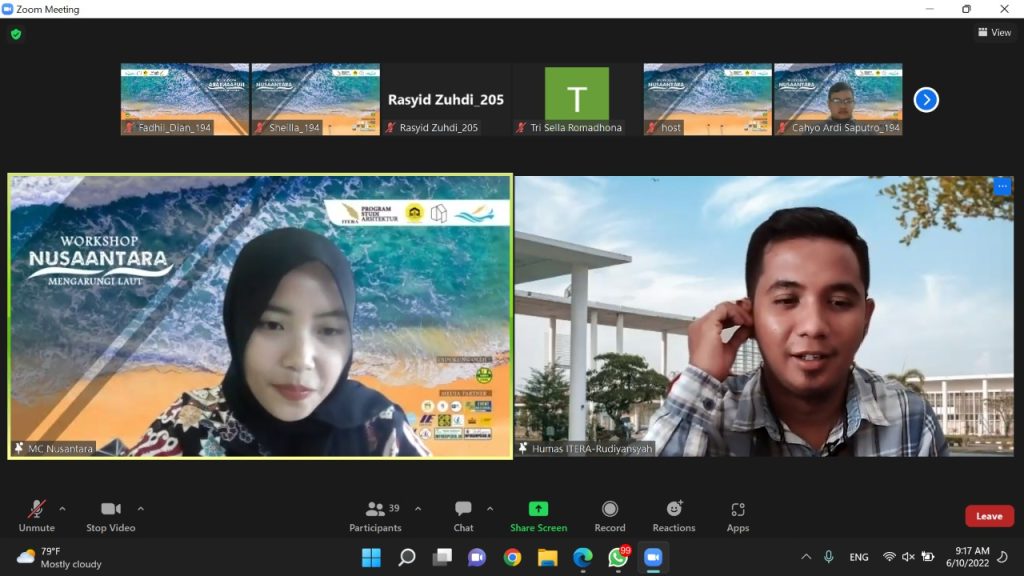Show meeting encryption info shield
This screenshot has height=576, width=1024.
16,34
